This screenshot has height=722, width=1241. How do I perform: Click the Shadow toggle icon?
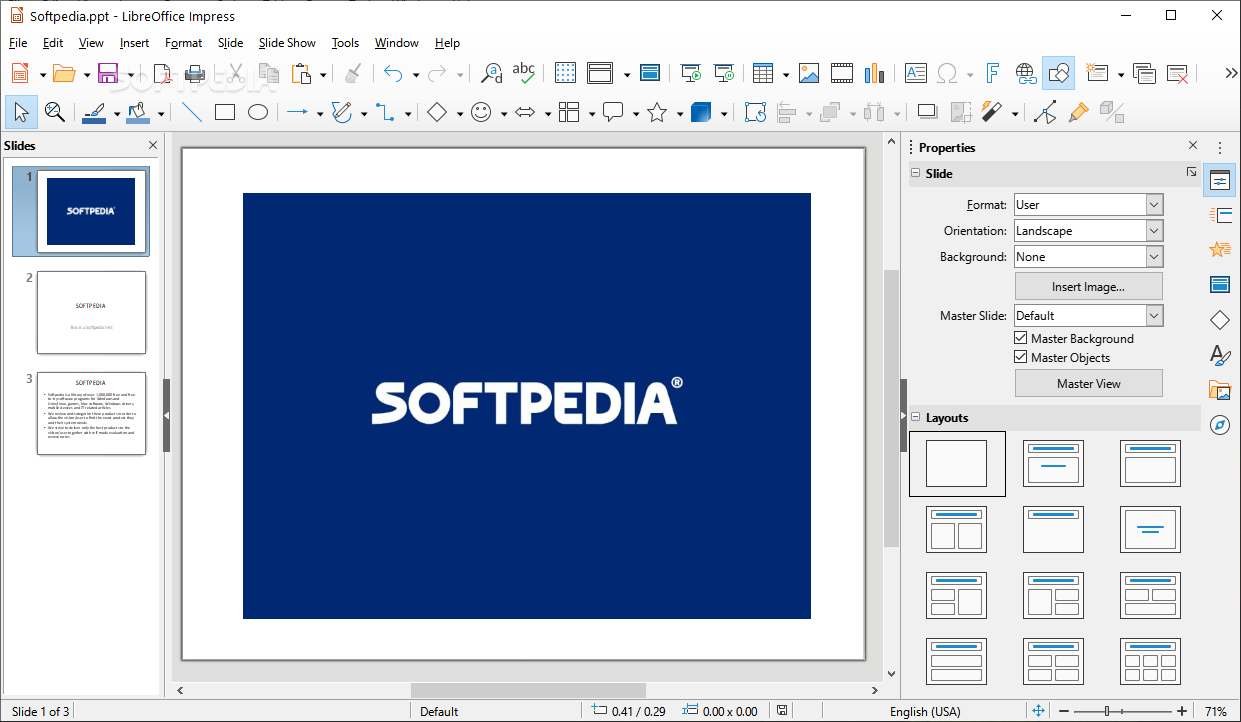tap(927, 112)
